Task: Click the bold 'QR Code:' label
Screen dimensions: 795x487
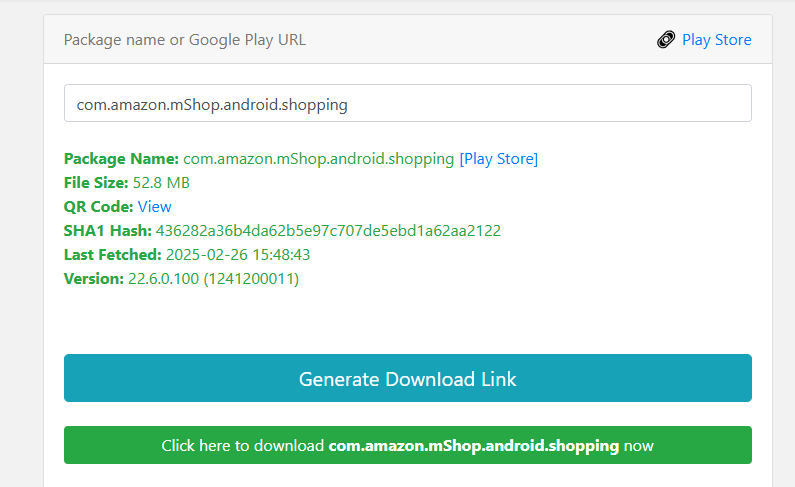Action: click(98, 207)
